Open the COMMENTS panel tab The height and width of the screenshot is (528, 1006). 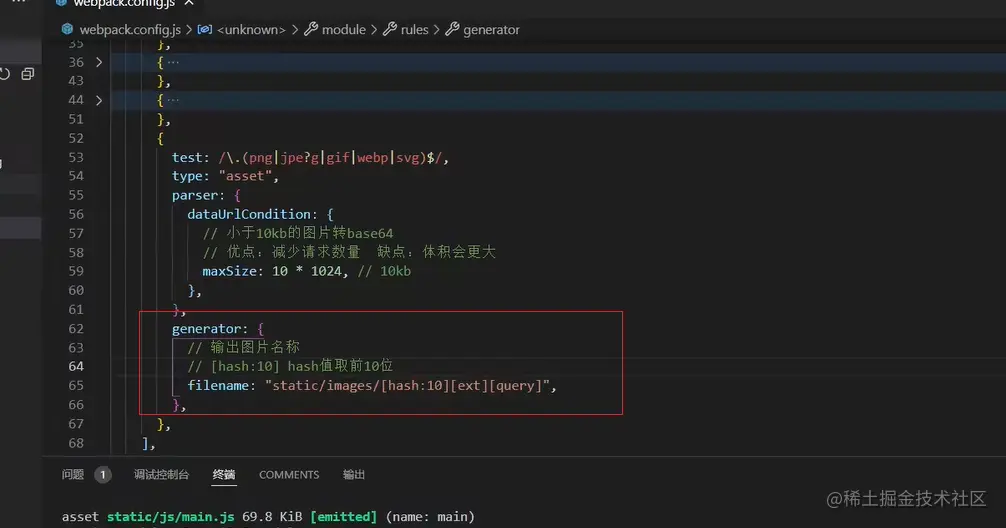(x=289, y=475)
